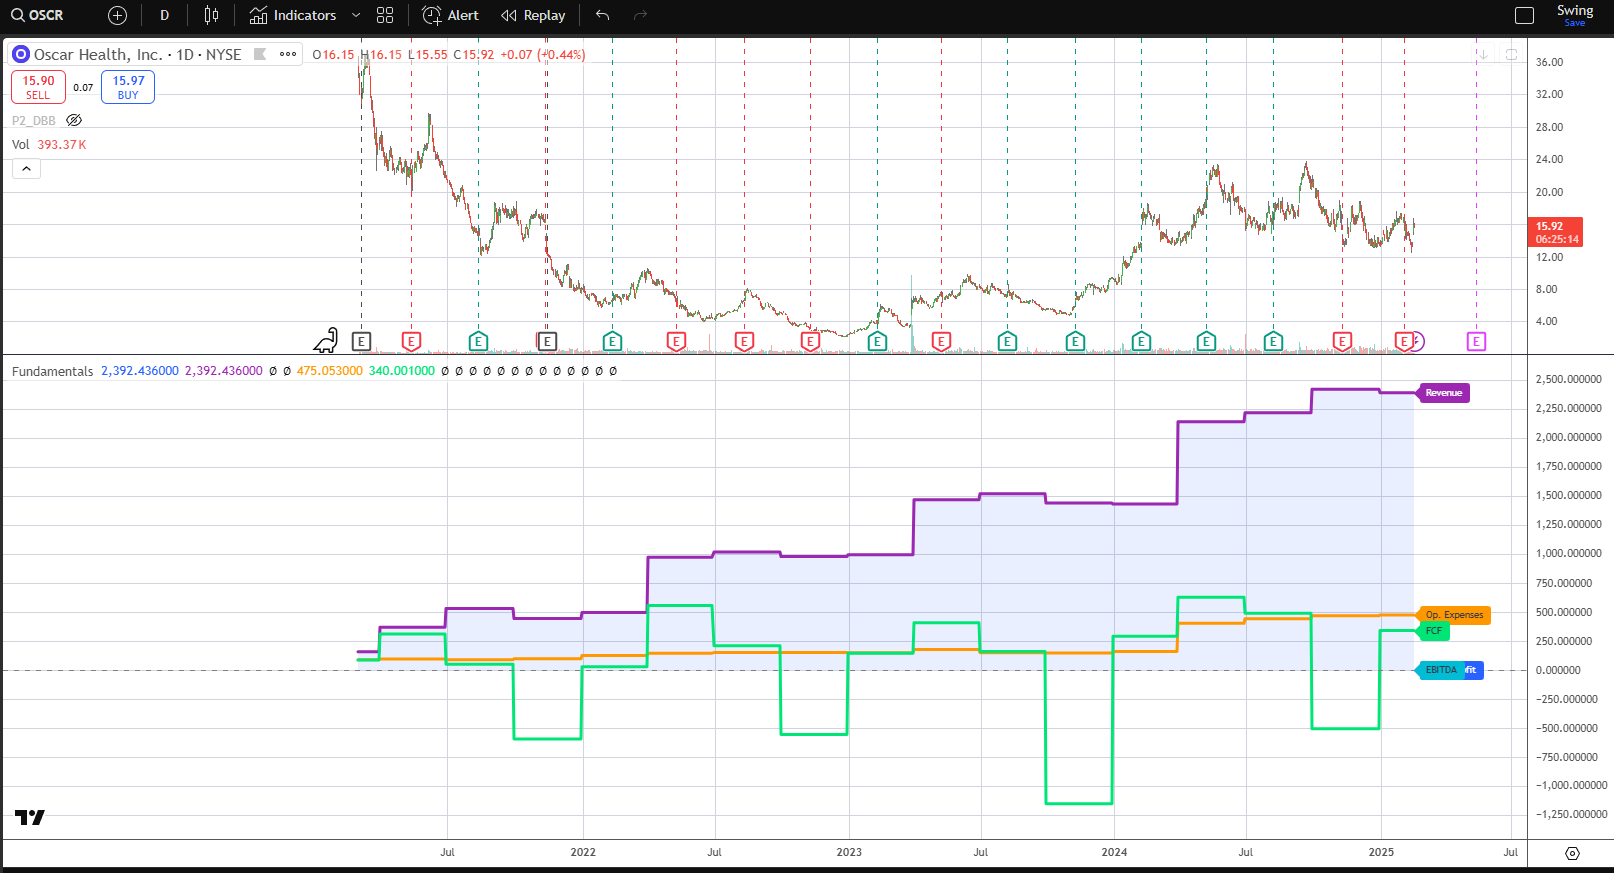This screenshot has height=873, width=1614.
Task: Open the three-dots more menu by symbol title
Action: point(288,54)
